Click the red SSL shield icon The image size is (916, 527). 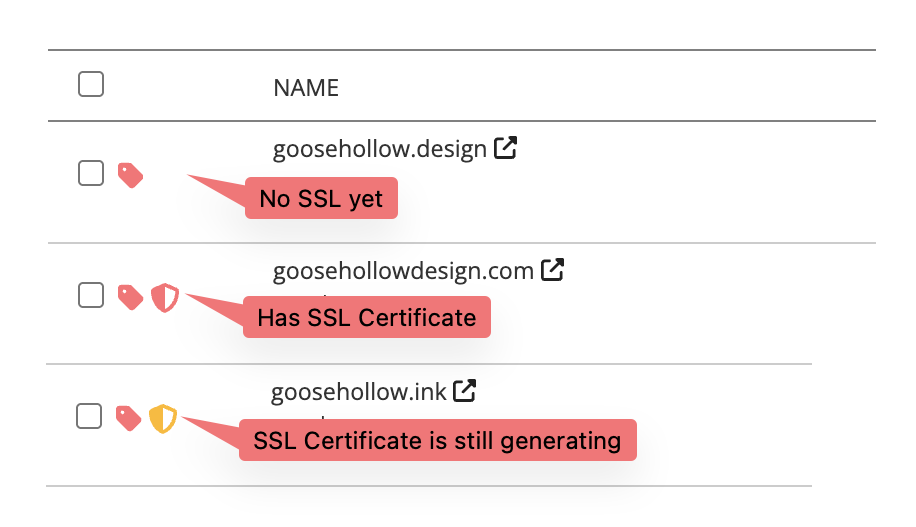165,297
